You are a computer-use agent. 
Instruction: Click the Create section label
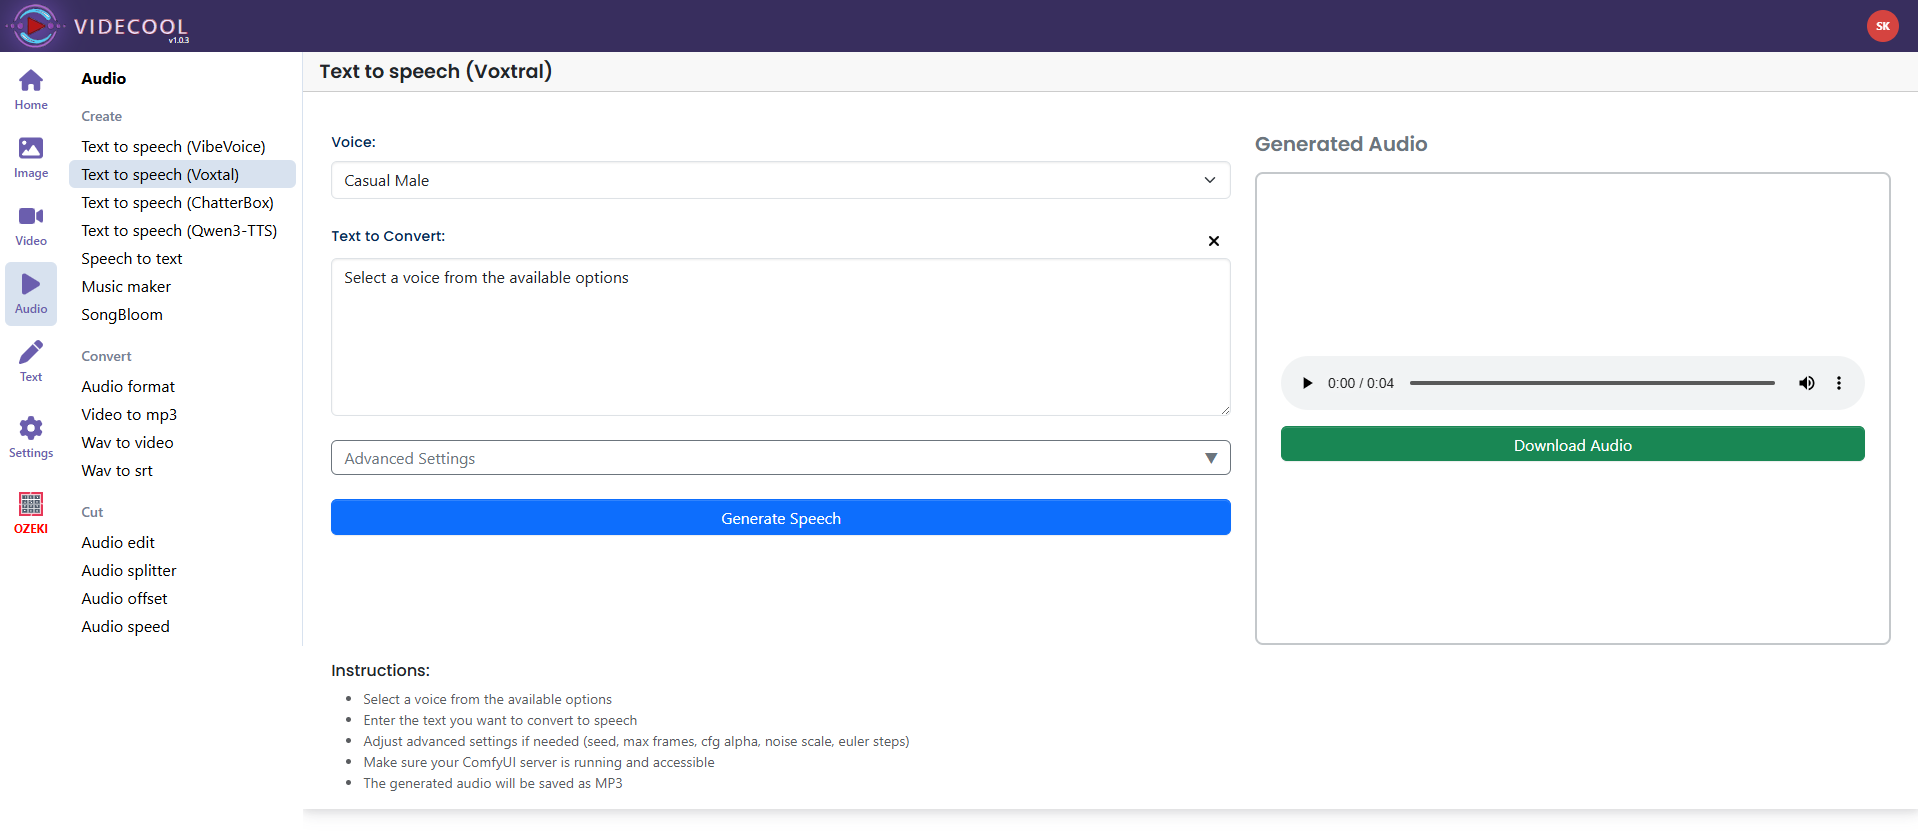pos(101,116)
